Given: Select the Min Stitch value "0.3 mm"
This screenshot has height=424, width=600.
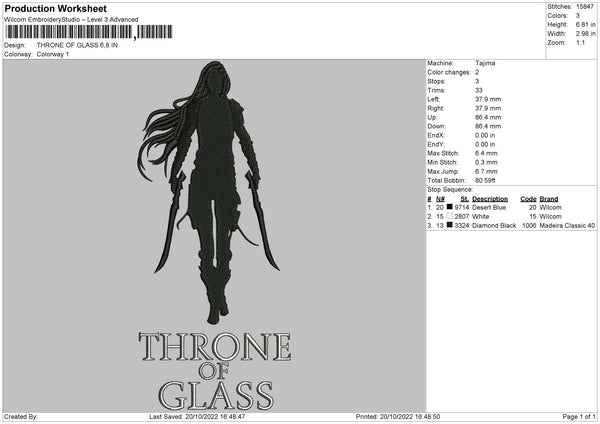Looking at the screenshot, I should (x=486, y=162).
